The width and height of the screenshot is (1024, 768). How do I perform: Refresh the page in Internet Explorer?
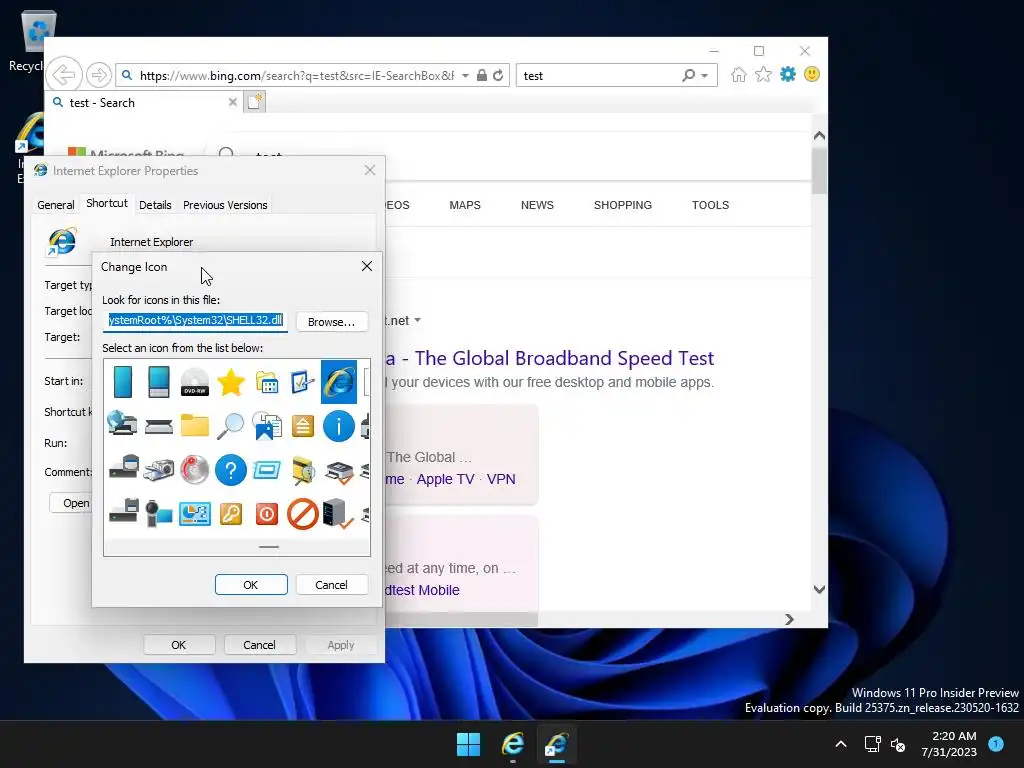click(x=498, y=75)
